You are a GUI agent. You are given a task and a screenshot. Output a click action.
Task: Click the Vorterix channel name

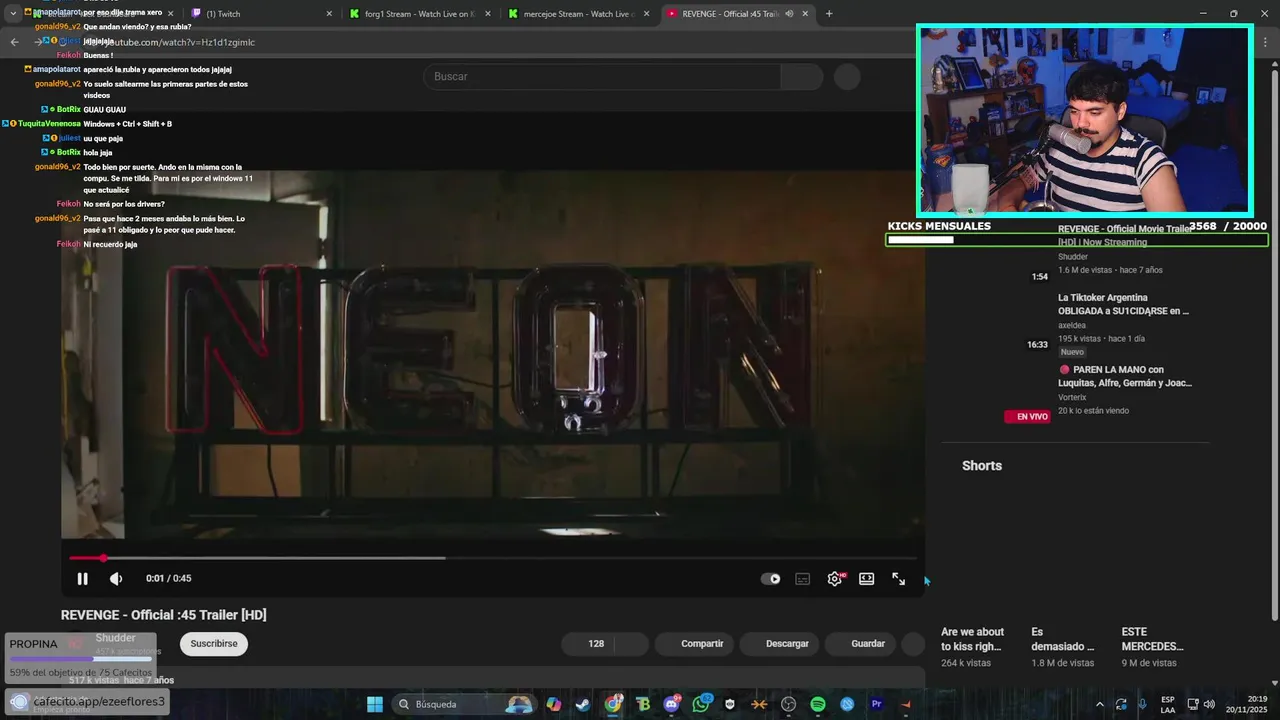click(x=1072, y=397)
